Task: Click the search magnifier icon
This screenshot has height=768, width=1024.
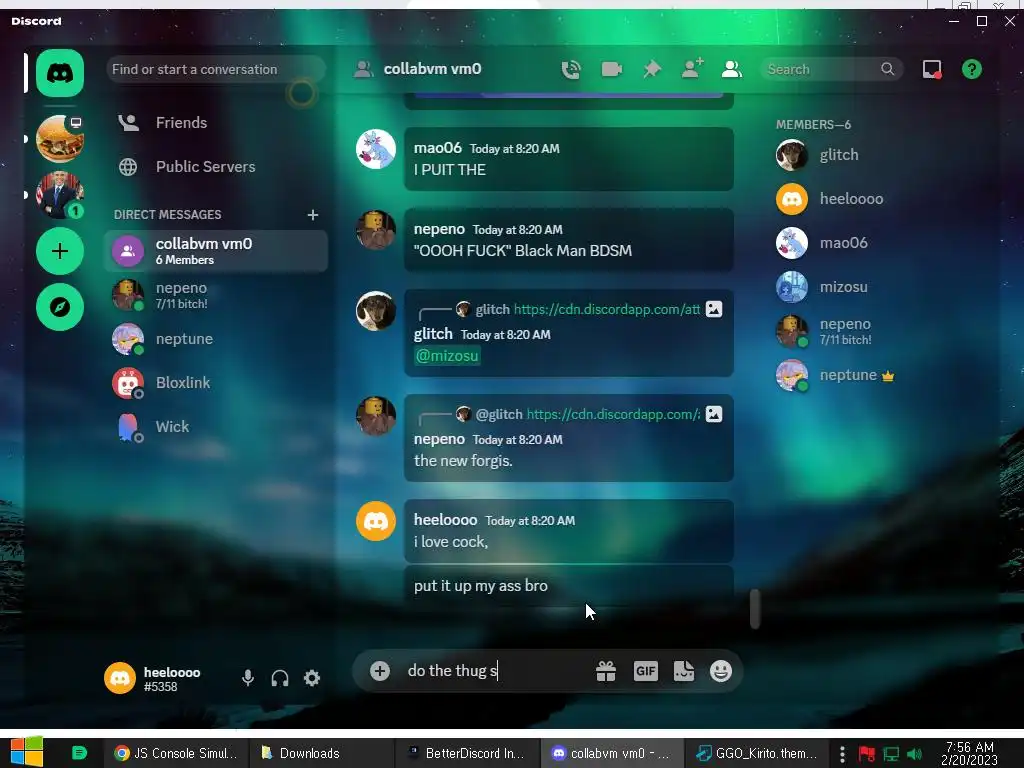Action: coord(887,69)
